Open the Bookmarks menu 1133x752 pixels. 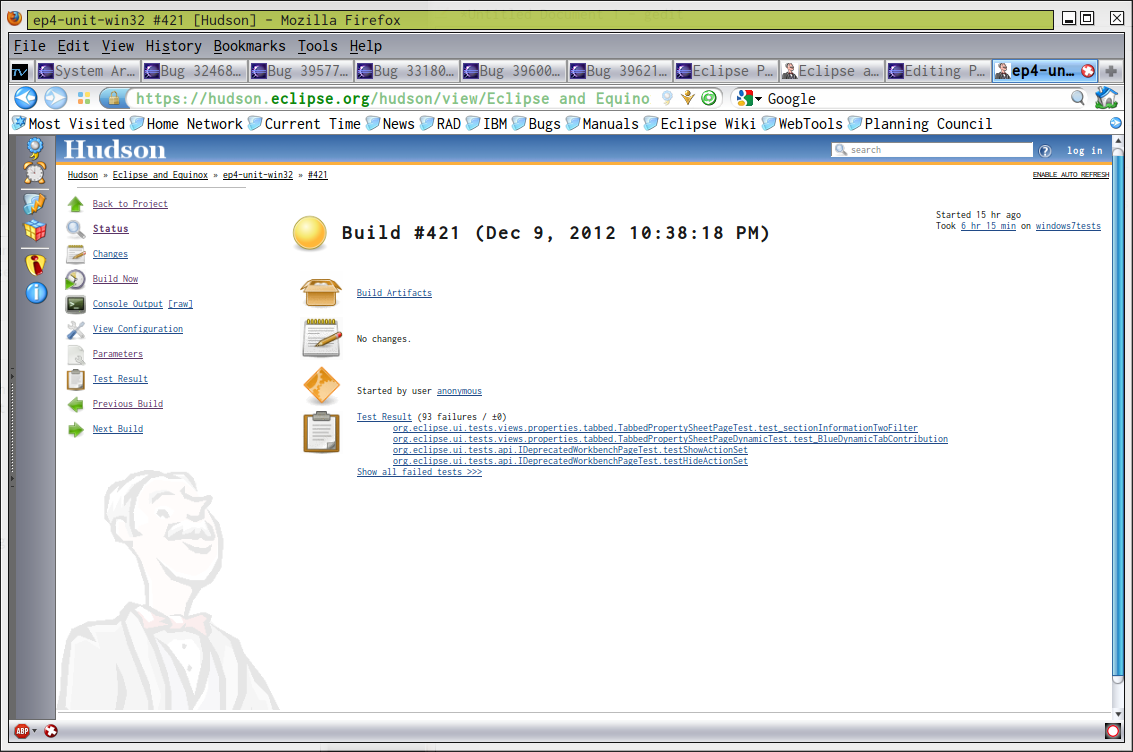[x=249, y=46]
